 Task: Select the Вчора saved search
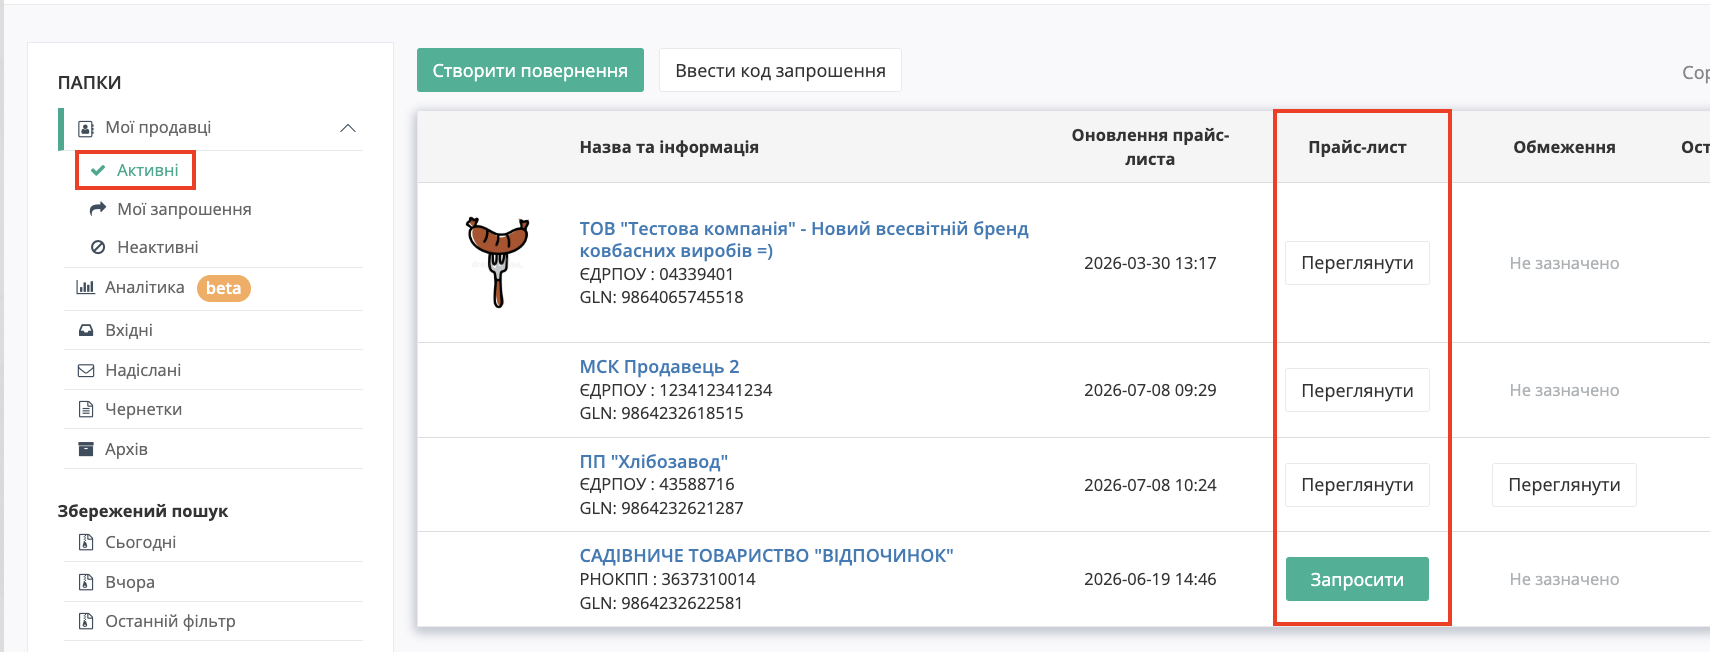(x=130, y=582)
